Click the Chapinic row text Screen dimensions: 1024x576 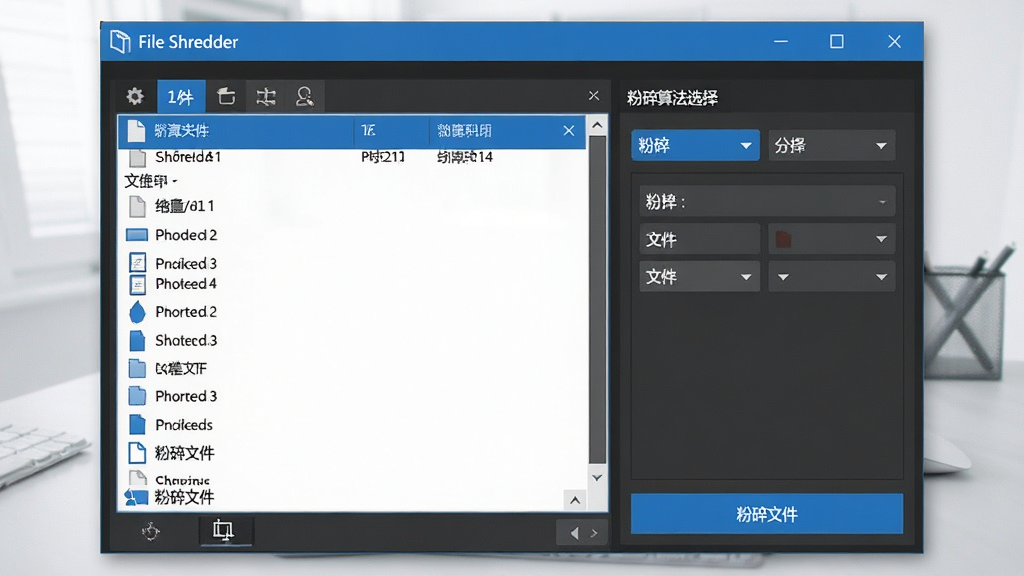(x=182, y=481)
